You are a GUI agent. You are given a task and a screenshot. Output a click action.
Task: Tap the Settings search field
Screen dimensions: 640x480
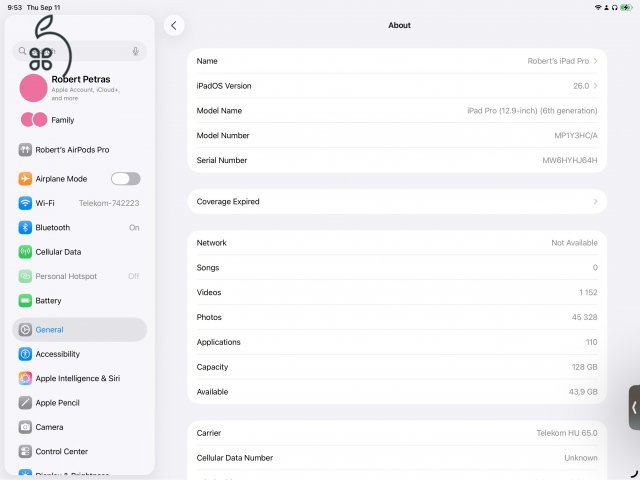click(80, 51)
